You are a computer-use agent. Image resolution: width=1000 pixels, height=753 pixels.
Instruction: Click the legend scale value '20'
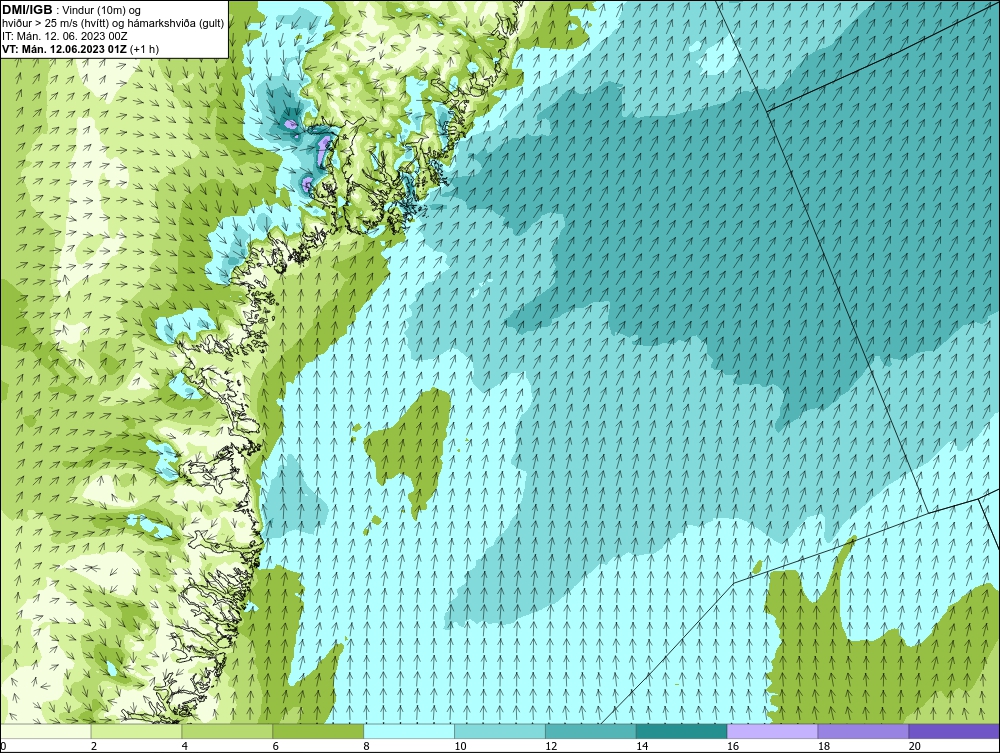pyautogui.click(x=915, y=746)
